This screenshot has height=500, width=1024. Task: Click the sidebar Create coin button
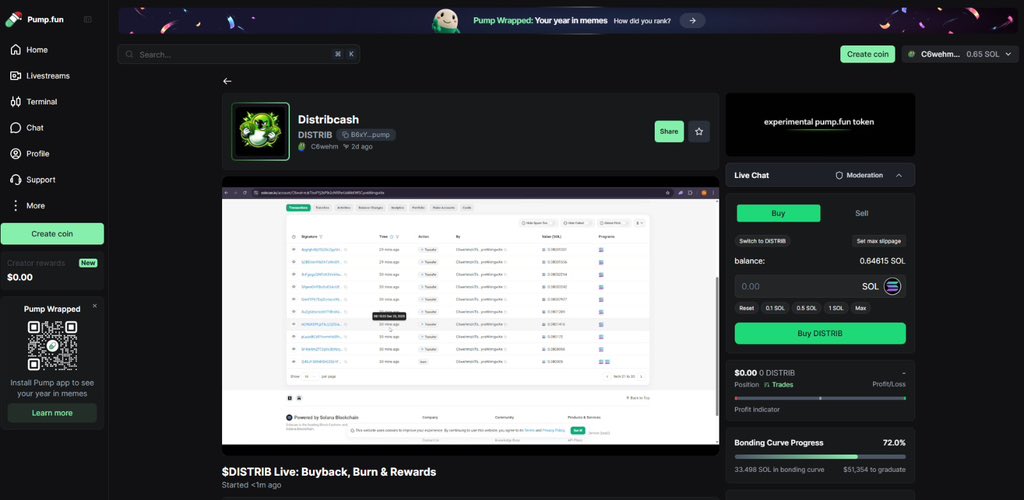point(52,234)
